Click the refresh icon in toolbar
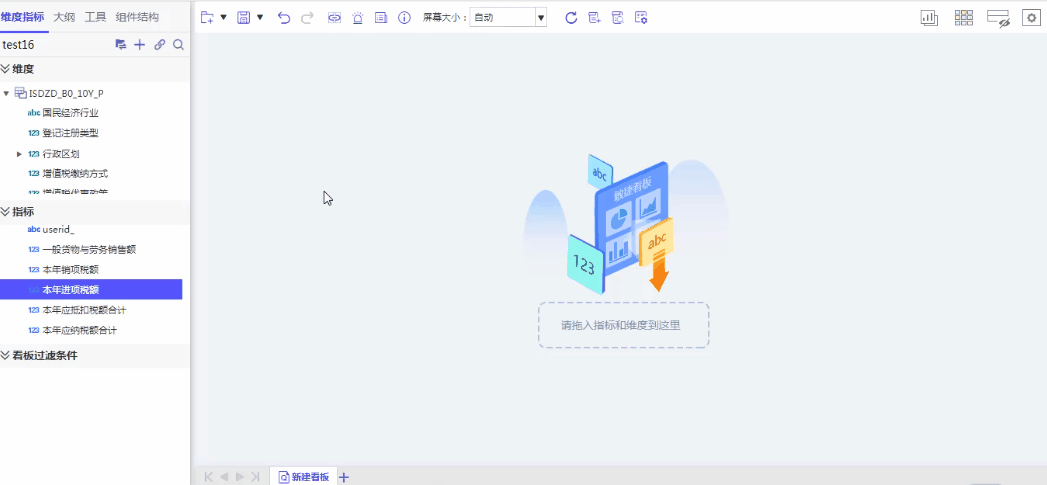The image size is (1047, 485). (x=571, y=18)
